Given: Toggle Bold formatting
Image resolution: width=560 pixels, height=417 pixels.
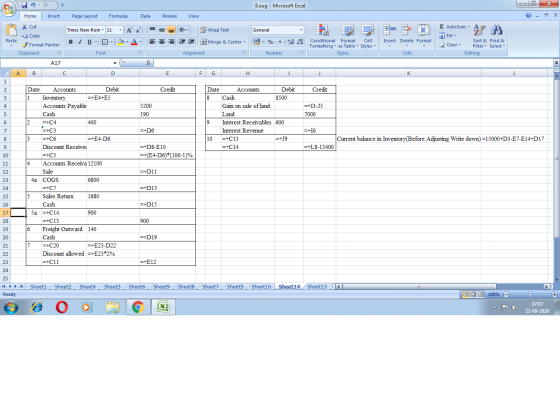Looking at the screenshot, I should 71,42.
